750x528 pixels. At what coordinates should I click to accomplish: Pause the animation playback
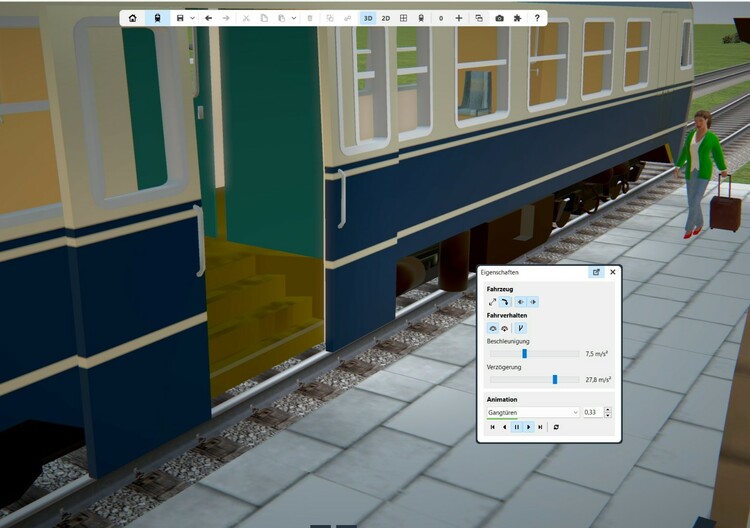pyautogui.click(x=517, y=427)
